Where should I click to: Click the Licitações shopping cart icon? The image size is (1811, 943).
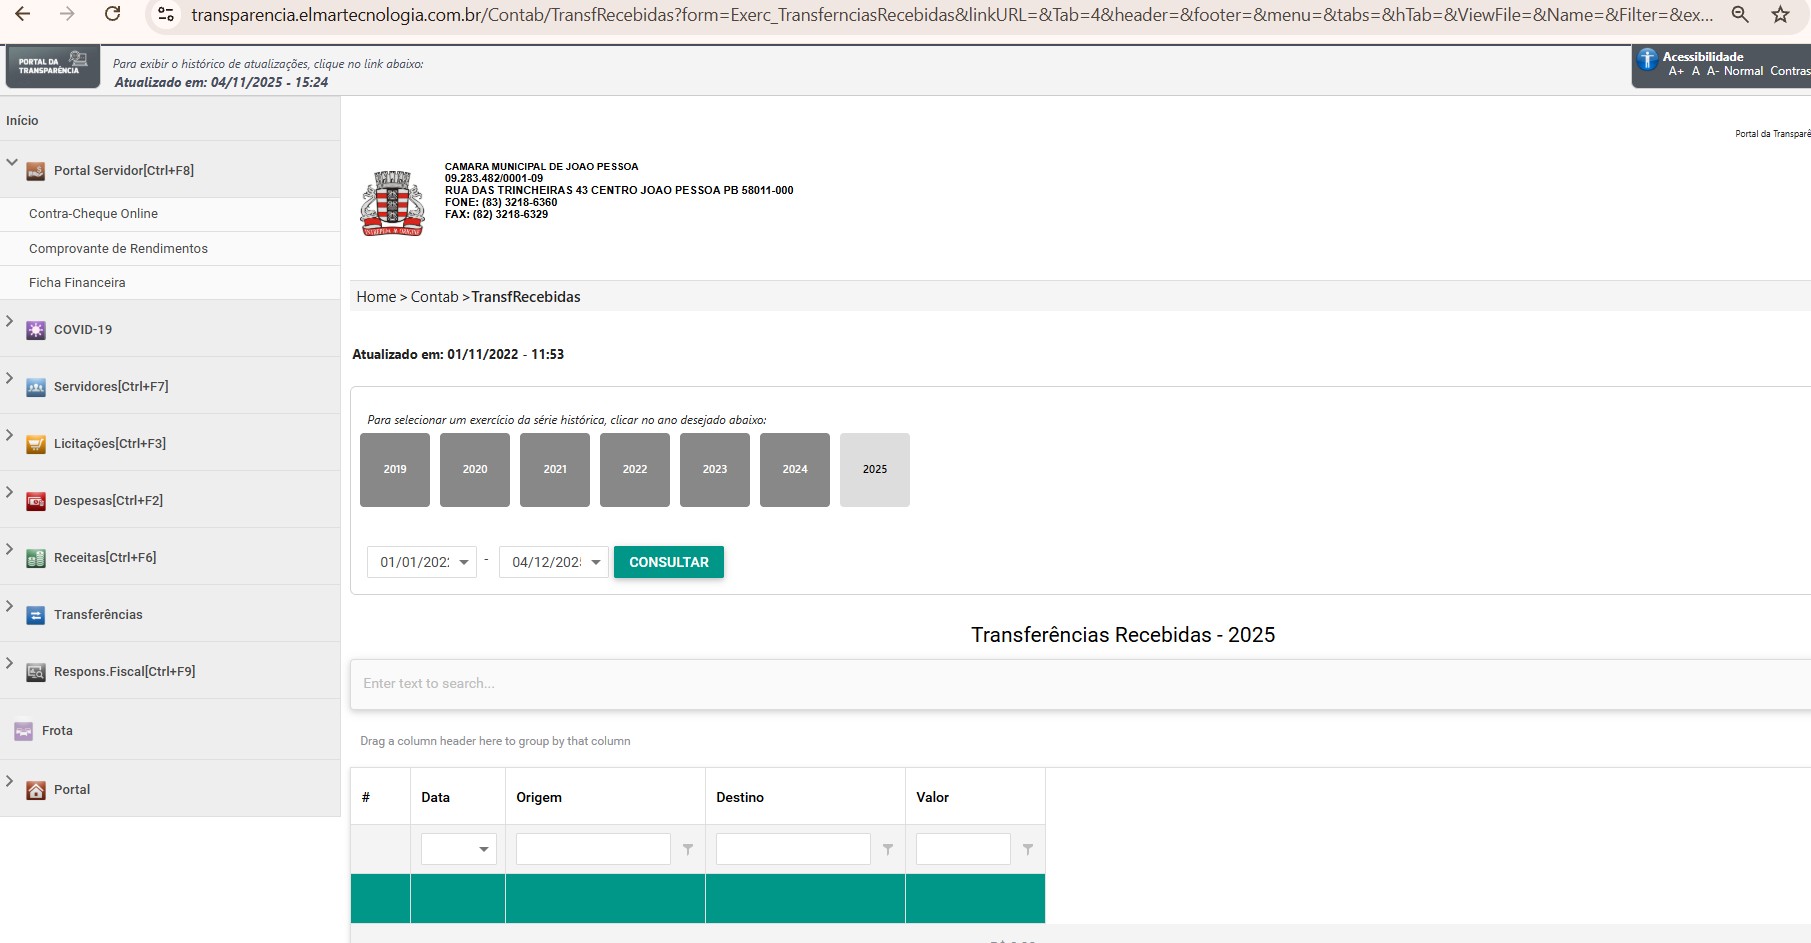36,444
